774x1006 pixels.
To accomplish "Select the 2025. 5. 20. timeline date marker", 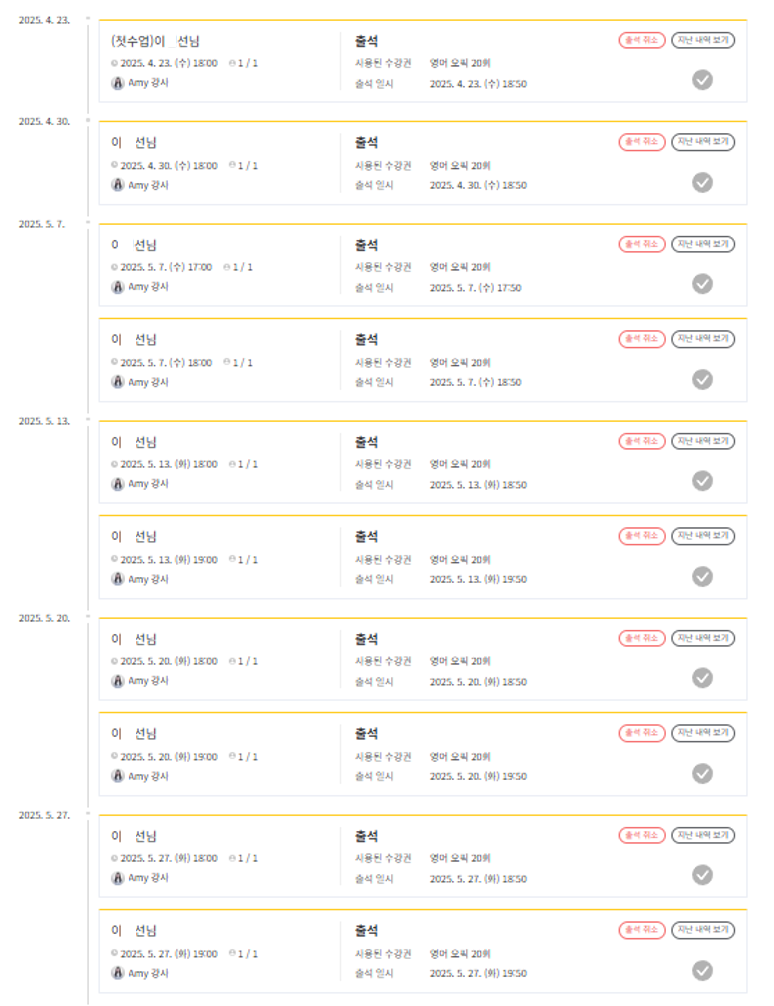I will (44, 618).
